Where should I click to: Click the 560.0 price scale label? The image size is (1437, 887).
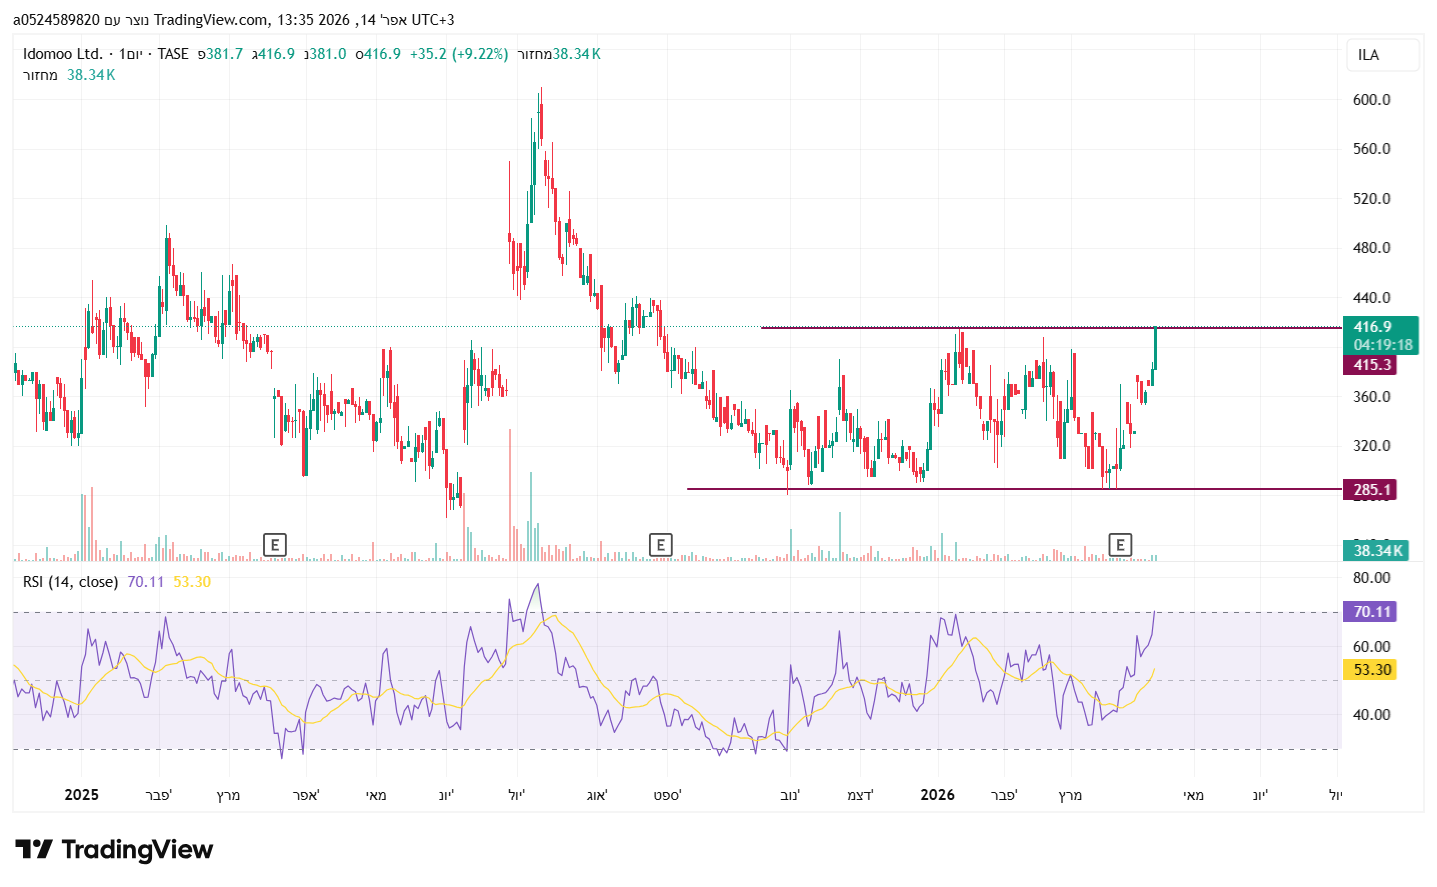coord(1371,149)
